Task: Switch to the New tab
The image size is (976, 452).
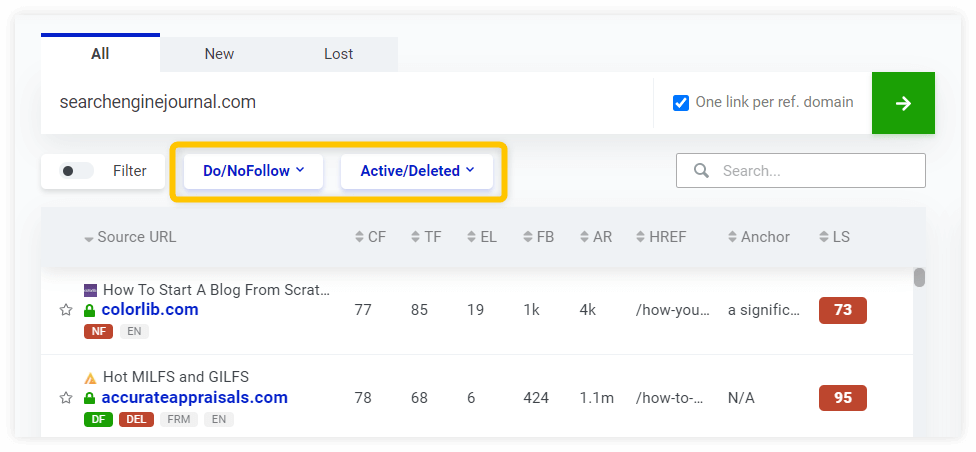Action: coord(219,54)
